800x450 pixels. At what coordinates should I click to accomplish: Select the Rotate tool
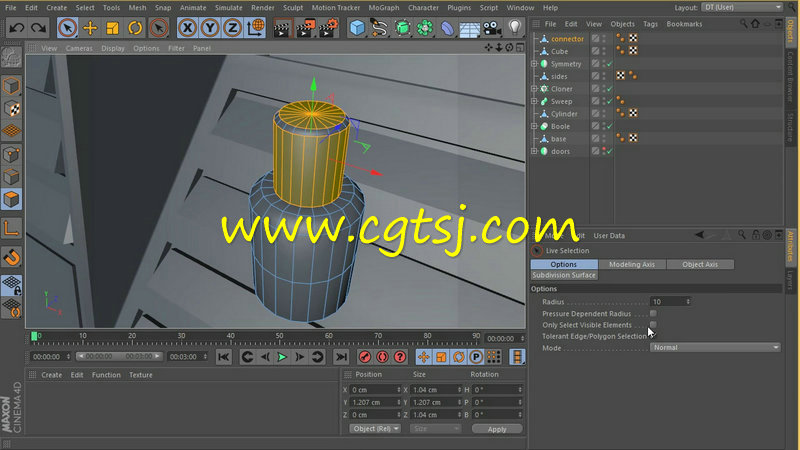click(135, 28)
